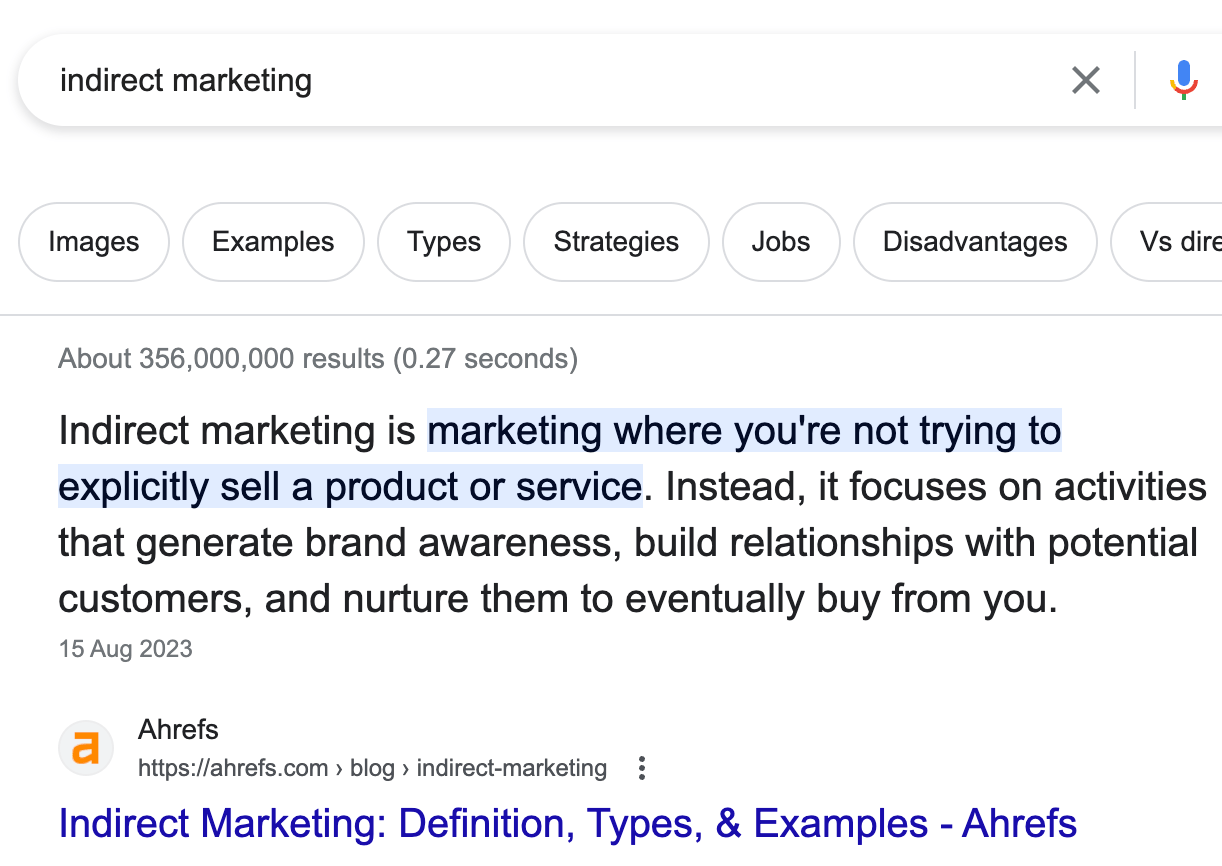Select the Examples search filter

[x=273, y=241]
